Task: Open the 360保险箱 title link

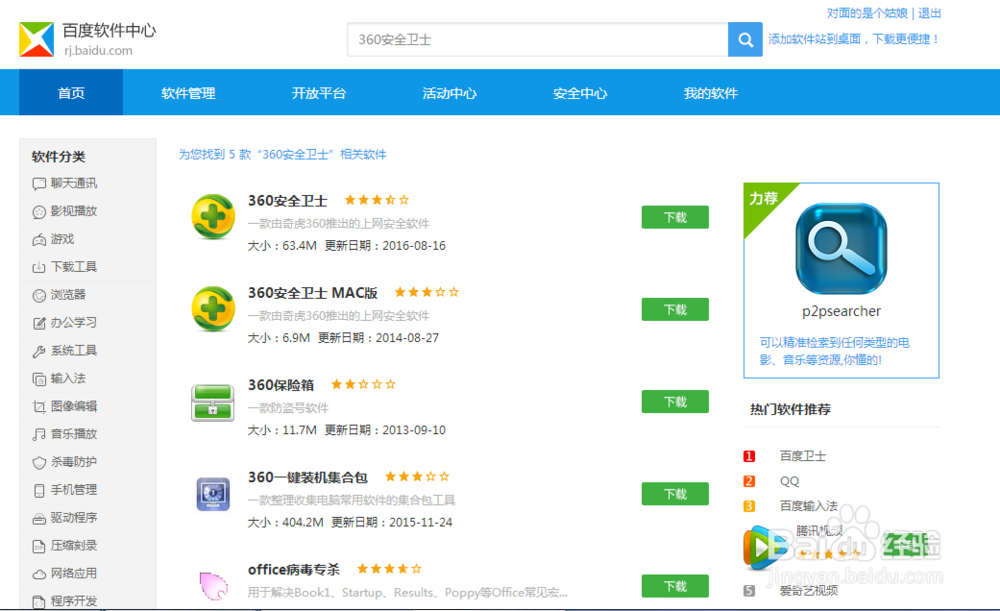Action: point(281,385)
